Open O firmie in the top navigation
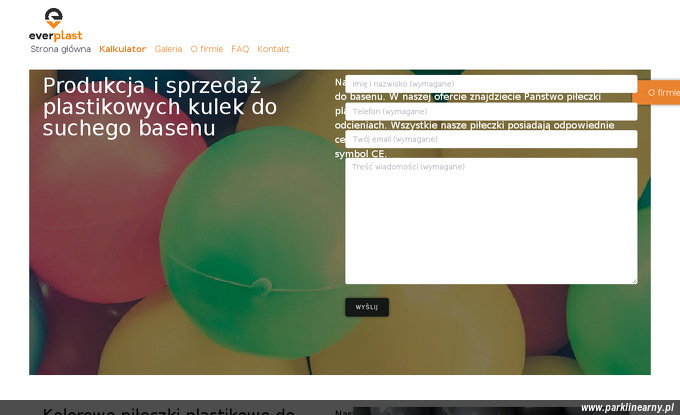 [207, 49]
